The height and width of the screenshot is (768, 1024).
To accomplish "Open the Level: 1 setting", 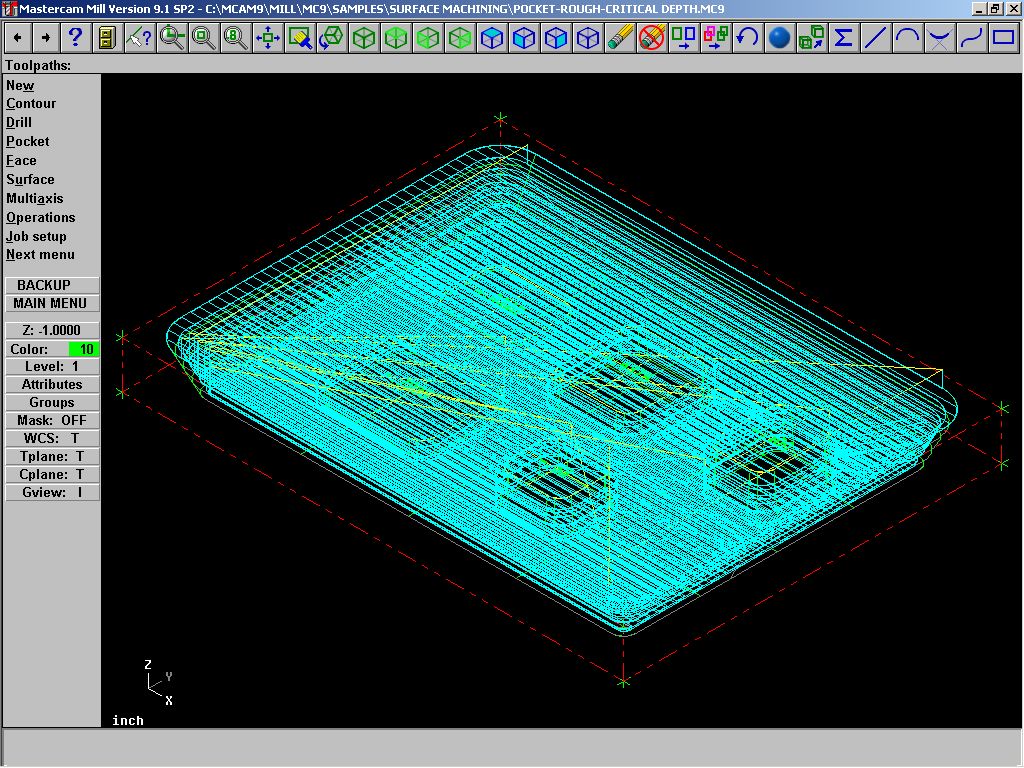I will click(52, 366).
